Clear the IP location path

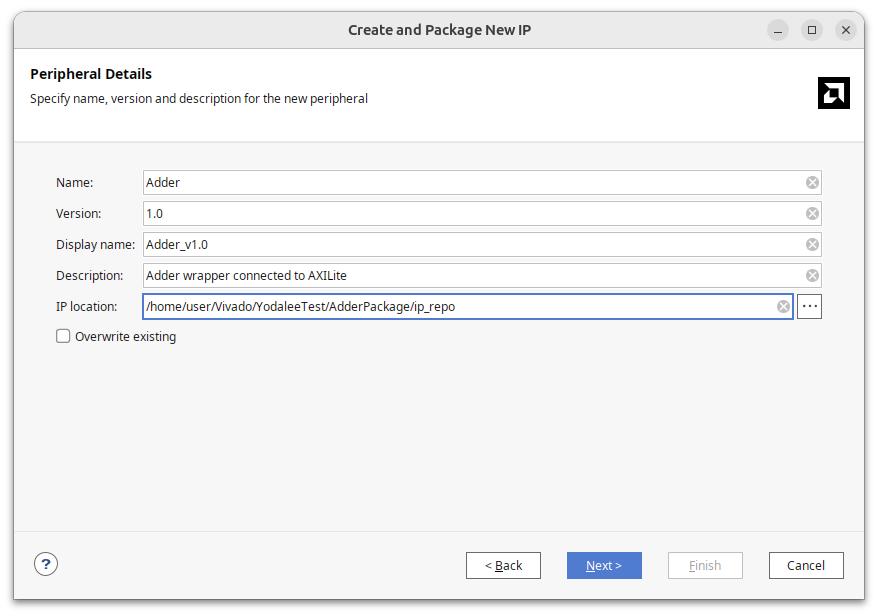(x=783, y=306)
